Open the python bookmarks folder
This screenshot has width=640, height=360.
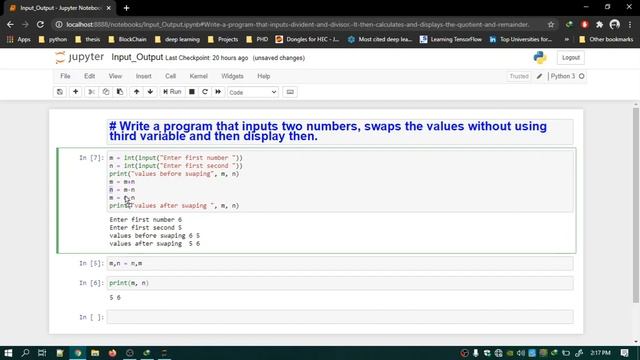(x=53, y=40)
